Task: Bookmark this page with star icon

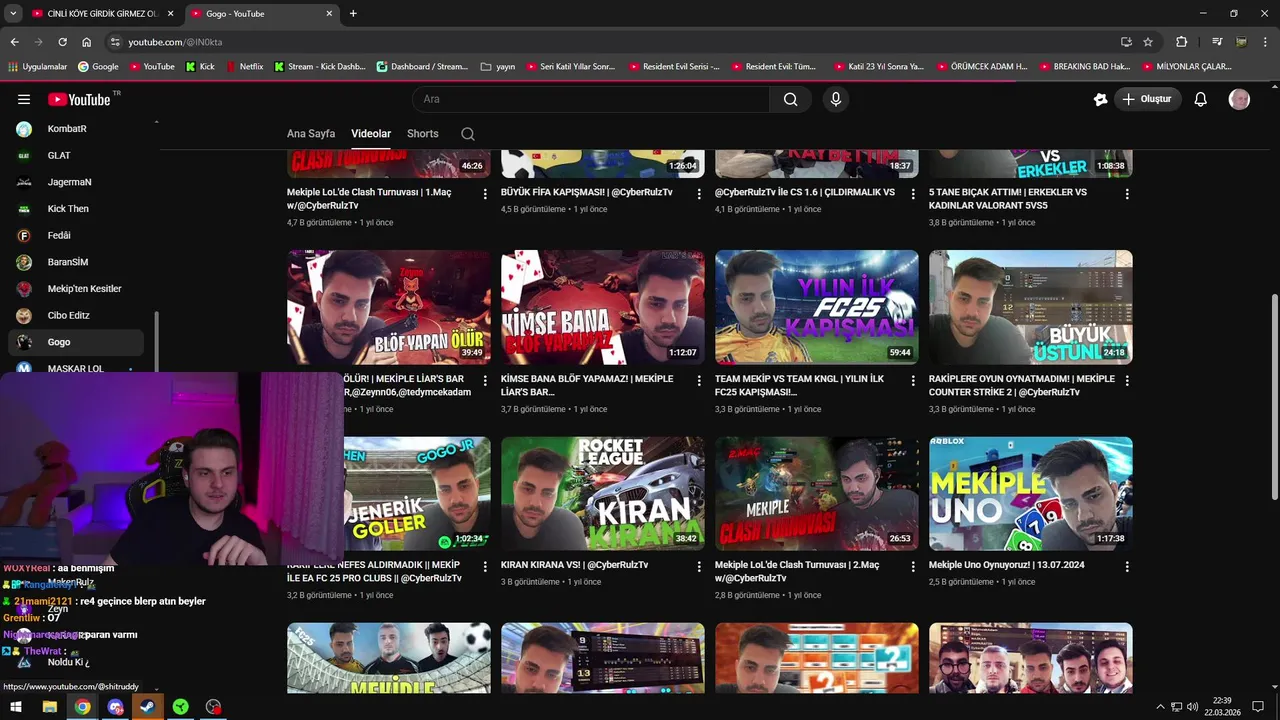Action: [1148, 42]
